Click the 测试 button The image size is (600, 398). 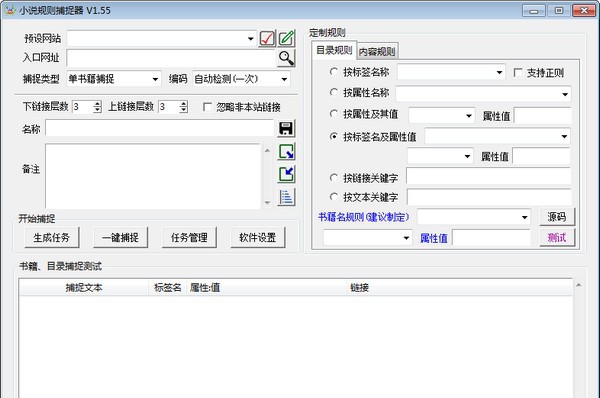pyautogui.click(x=557, y=238)
